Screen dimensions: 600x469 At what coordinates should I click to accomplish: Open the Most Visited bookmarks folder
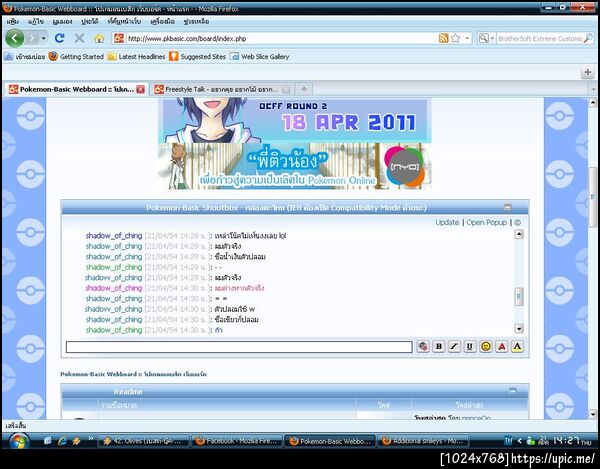tap(24, 57)
